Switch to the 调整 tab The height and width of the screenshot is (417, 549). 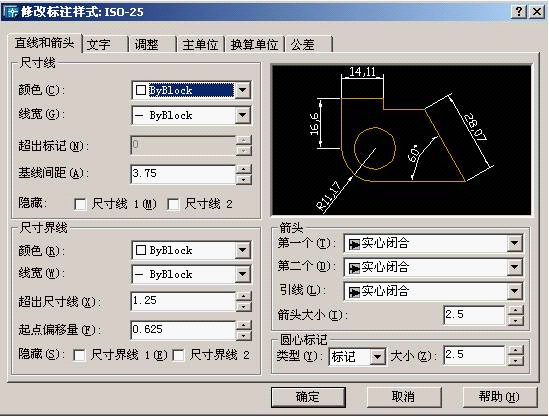[x=153, y=44]
